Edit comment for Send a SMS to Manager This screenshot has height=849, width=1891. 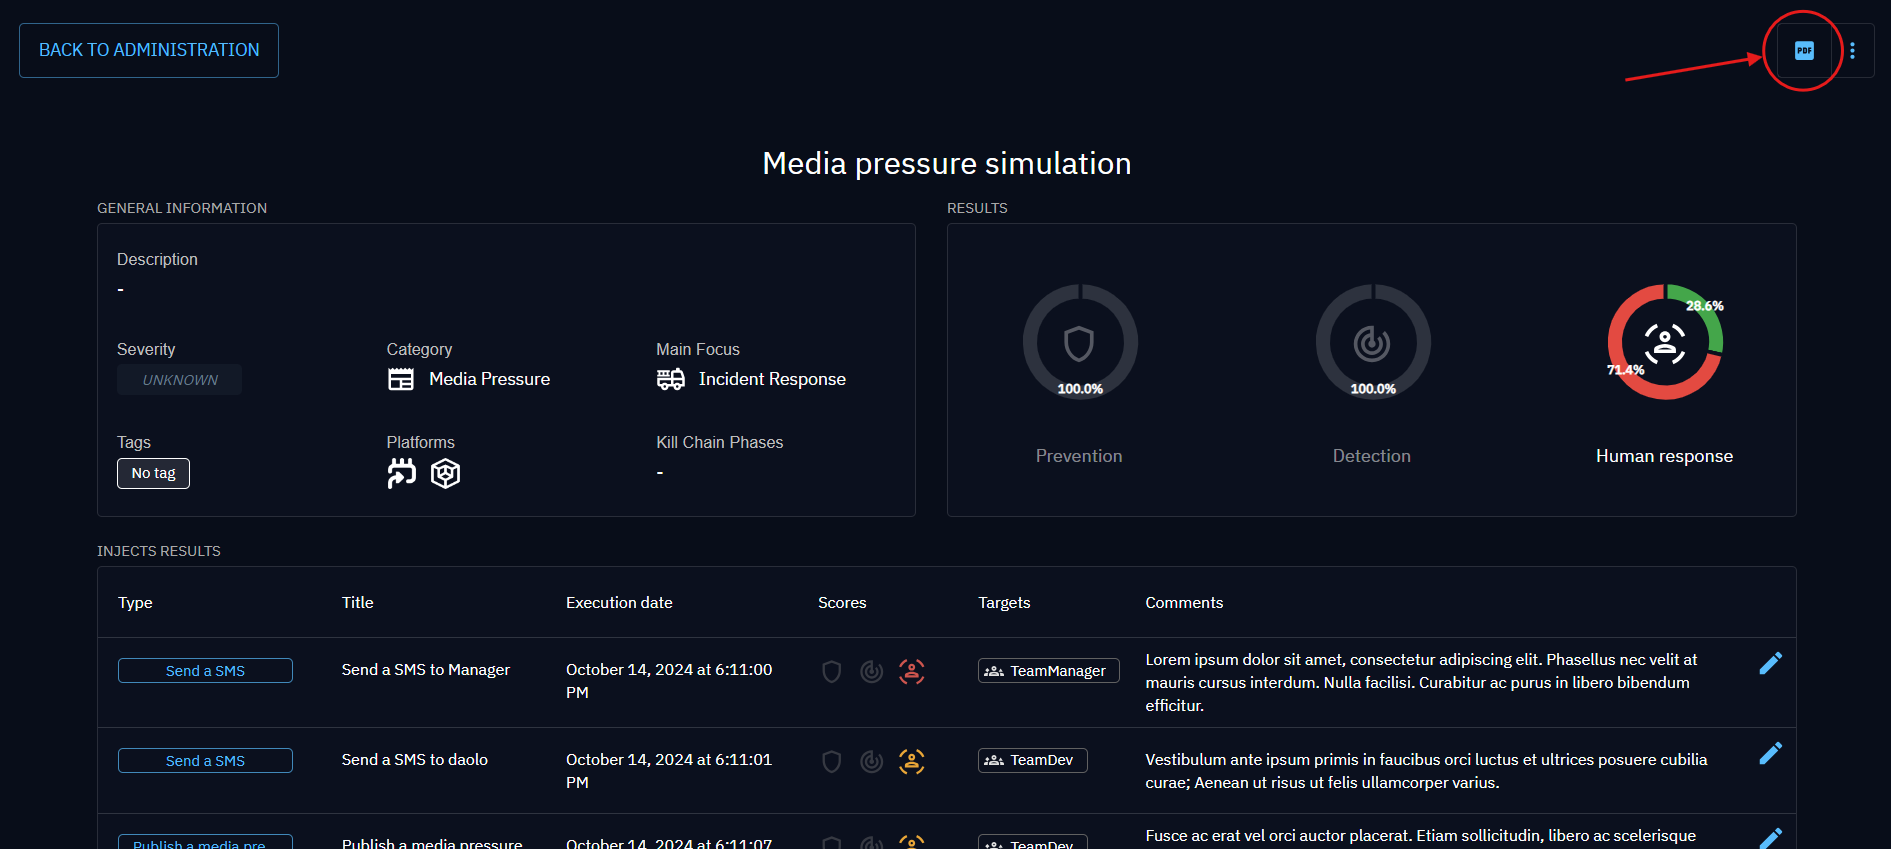pos(1770,664)
